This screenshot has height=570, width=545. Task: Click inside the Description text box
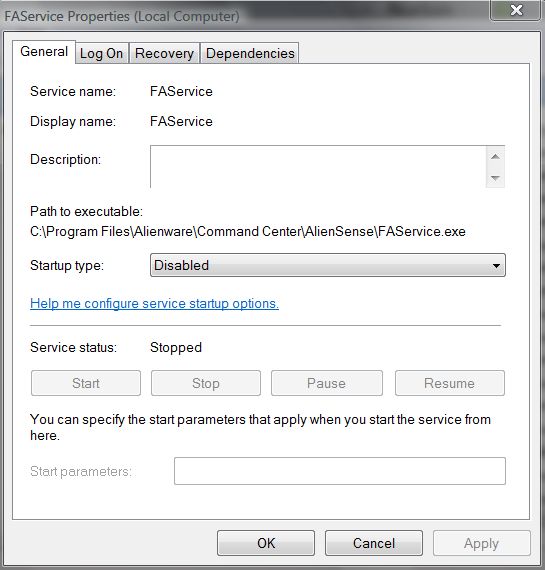coord(318,166)
